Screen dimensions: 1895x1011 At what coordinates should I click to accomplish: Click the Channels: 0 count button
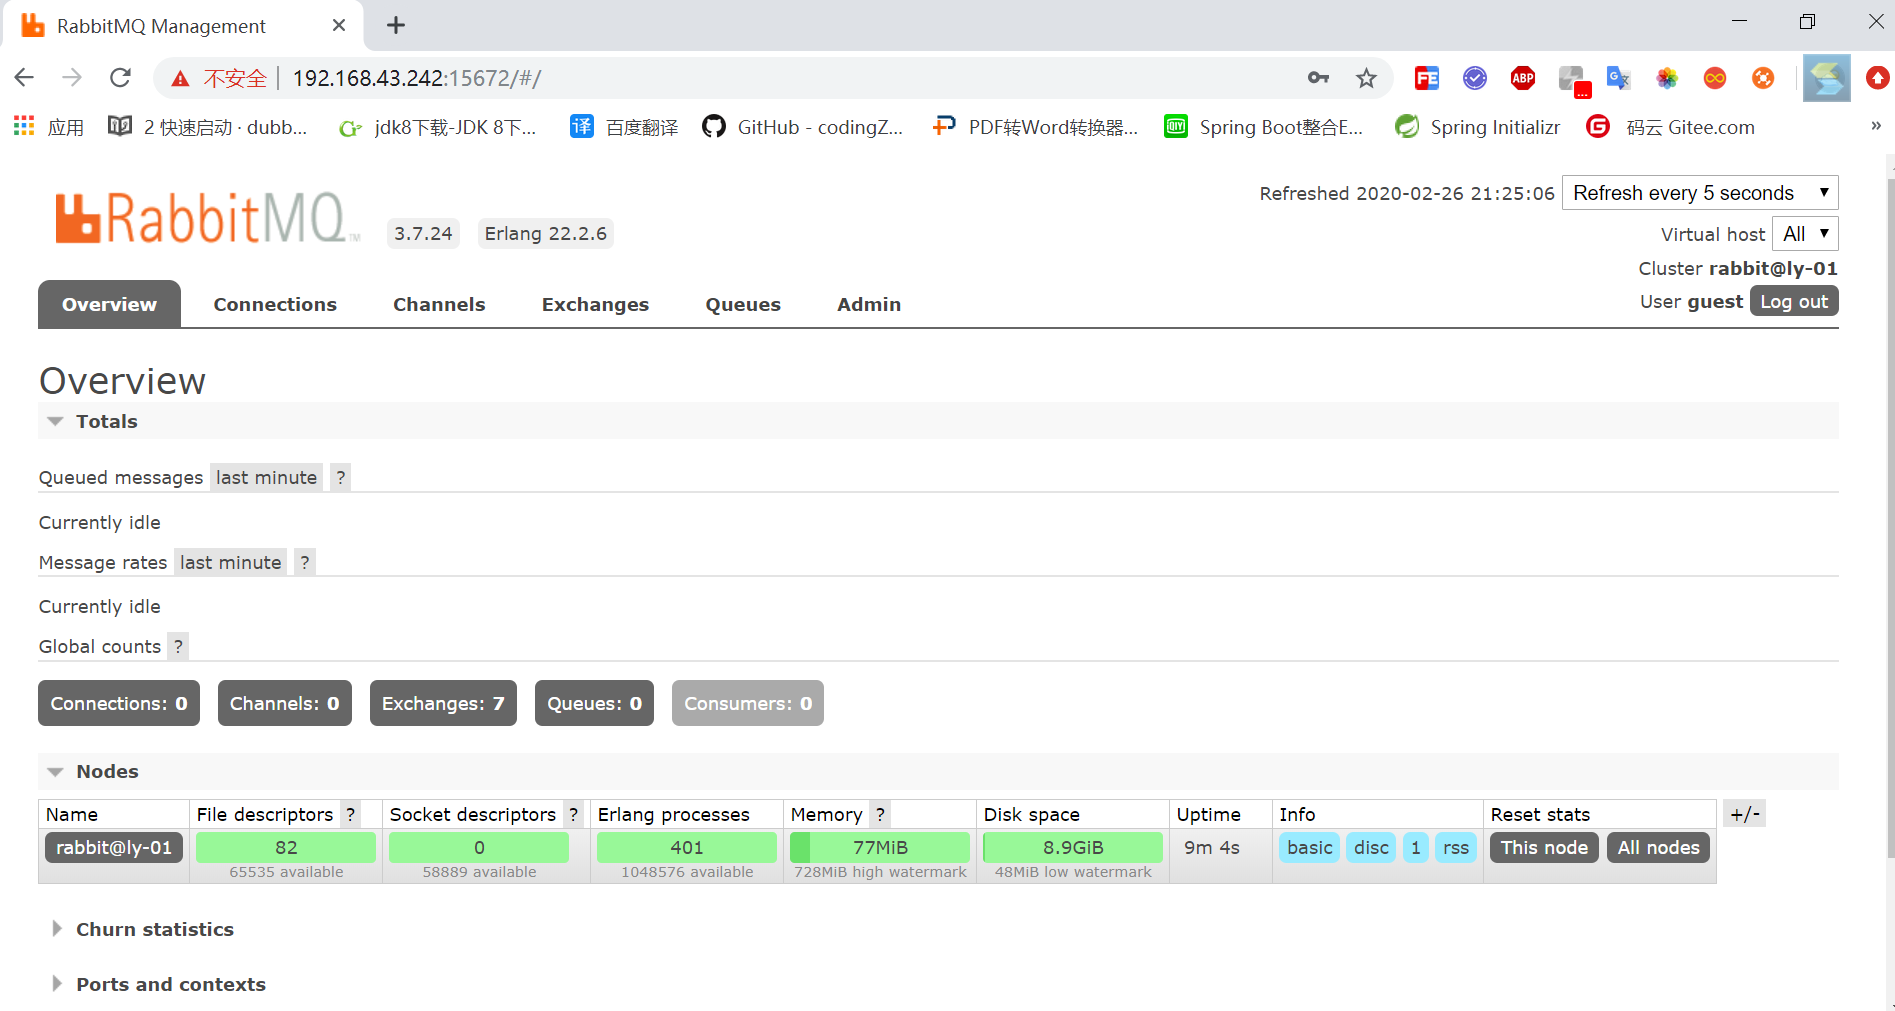coord(285,703)
